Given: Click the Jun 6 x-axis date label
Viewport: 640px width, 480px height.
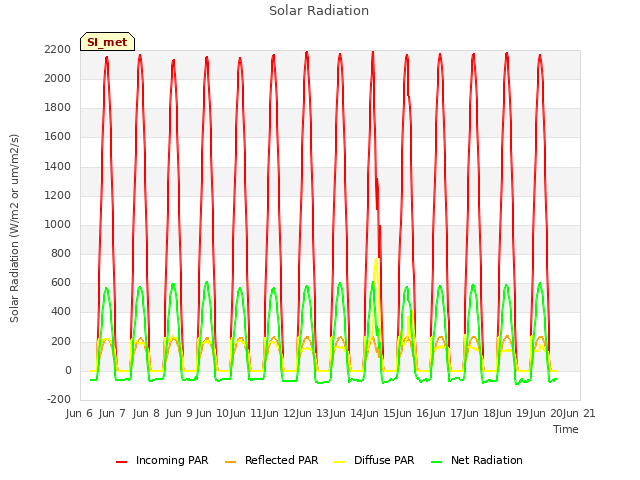Looking at the screenshot, I should click(x=79, y=413).
